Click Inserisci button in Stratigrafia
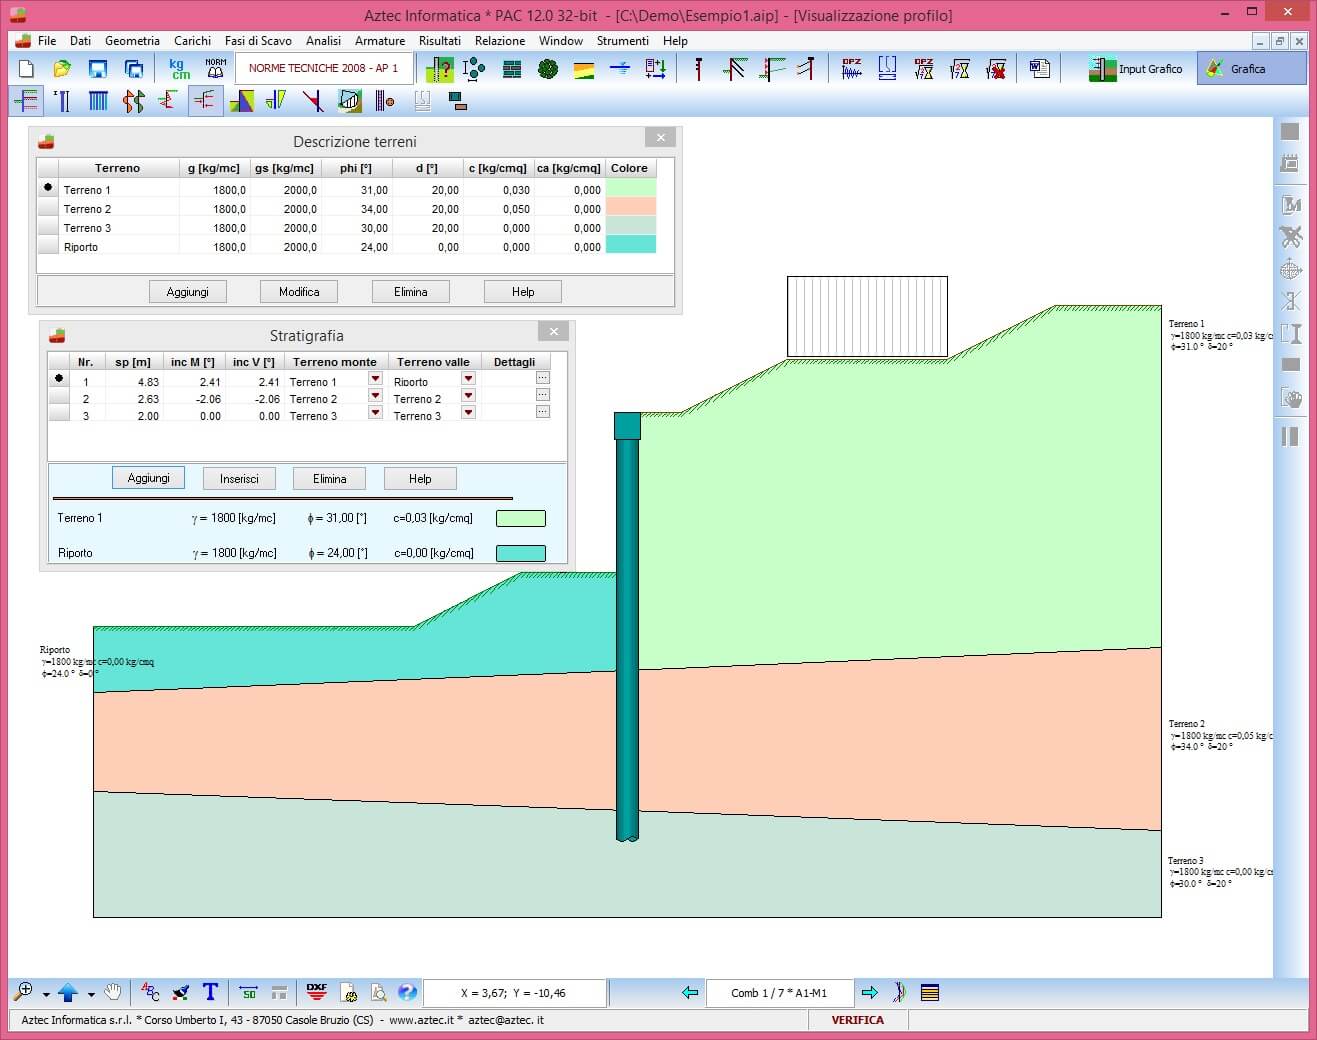1317x1040 pixels. (x=239, y=479)
